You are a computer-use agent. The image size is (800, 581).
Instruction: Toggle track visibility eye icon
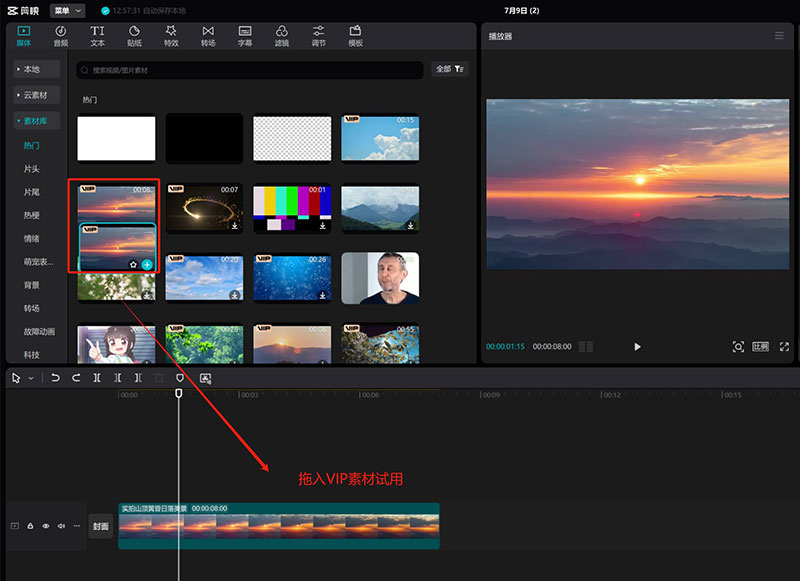46,525
